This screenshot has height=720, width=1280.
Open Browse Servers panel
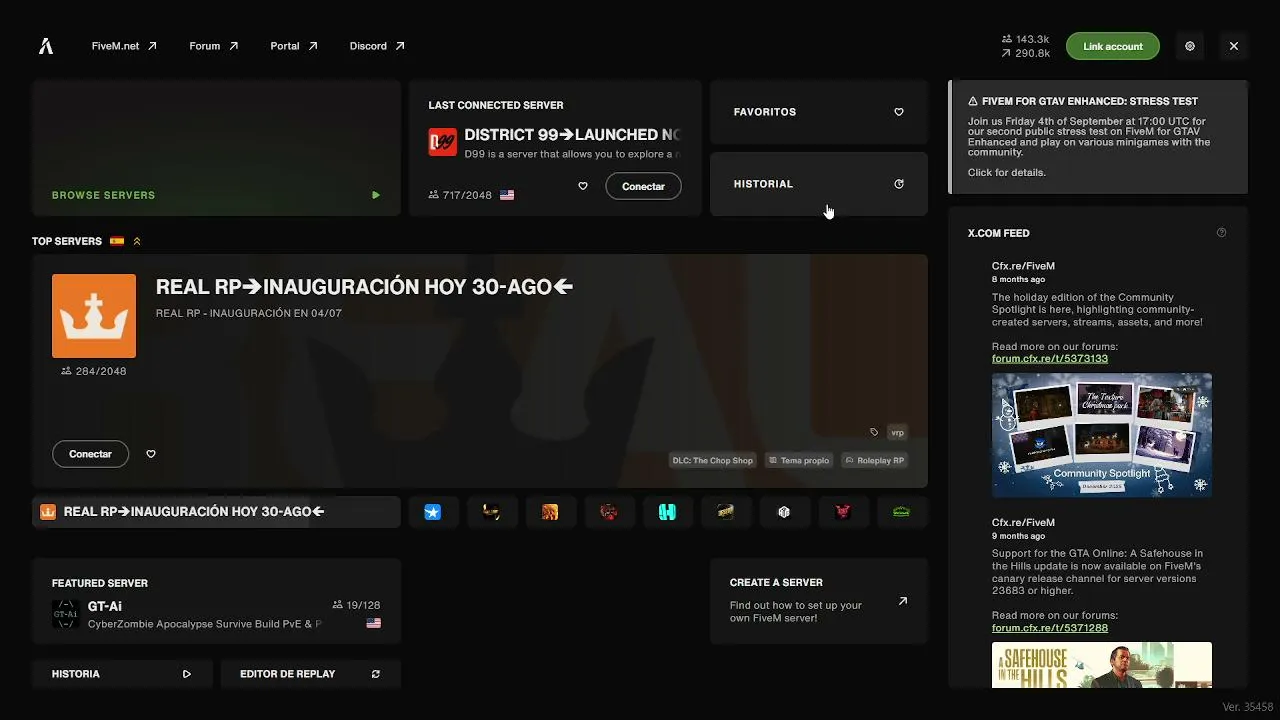point(216,148)
